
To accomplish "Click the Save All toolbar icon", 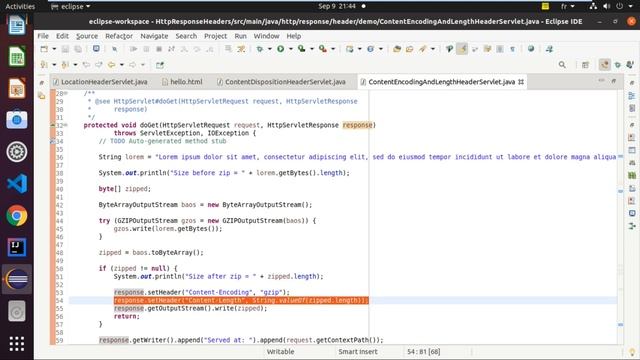I will [x=78, y=49].
